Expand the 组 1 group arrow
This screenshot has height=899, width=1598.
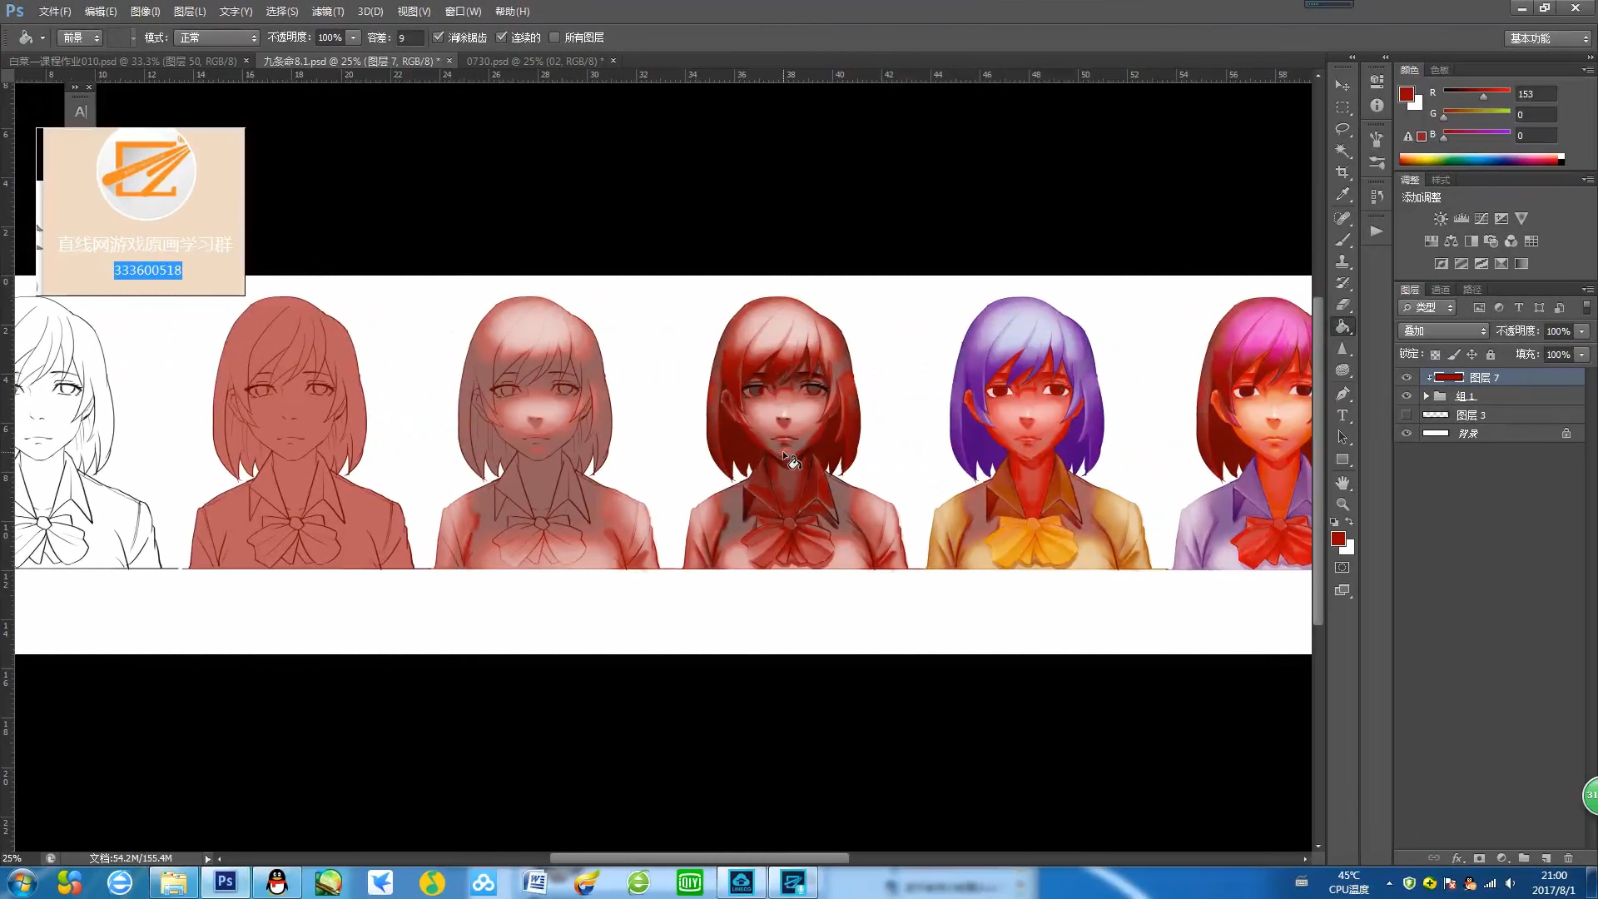point(1426,396)
